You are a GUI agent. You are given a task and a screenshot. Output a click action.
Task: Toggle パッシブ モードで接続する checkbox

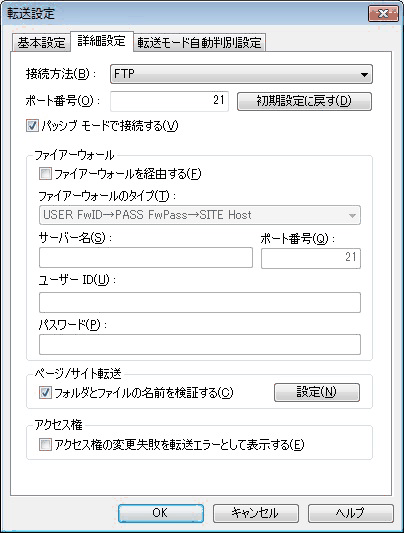[x=32, y=126]
